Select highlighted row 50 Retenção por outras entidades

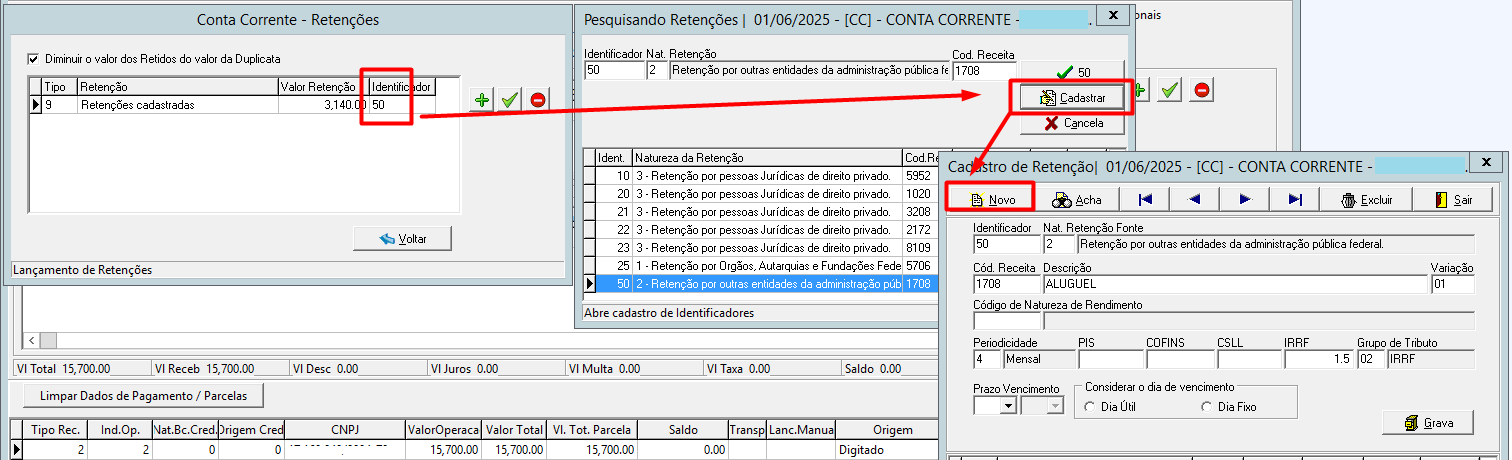pos(763,284)
